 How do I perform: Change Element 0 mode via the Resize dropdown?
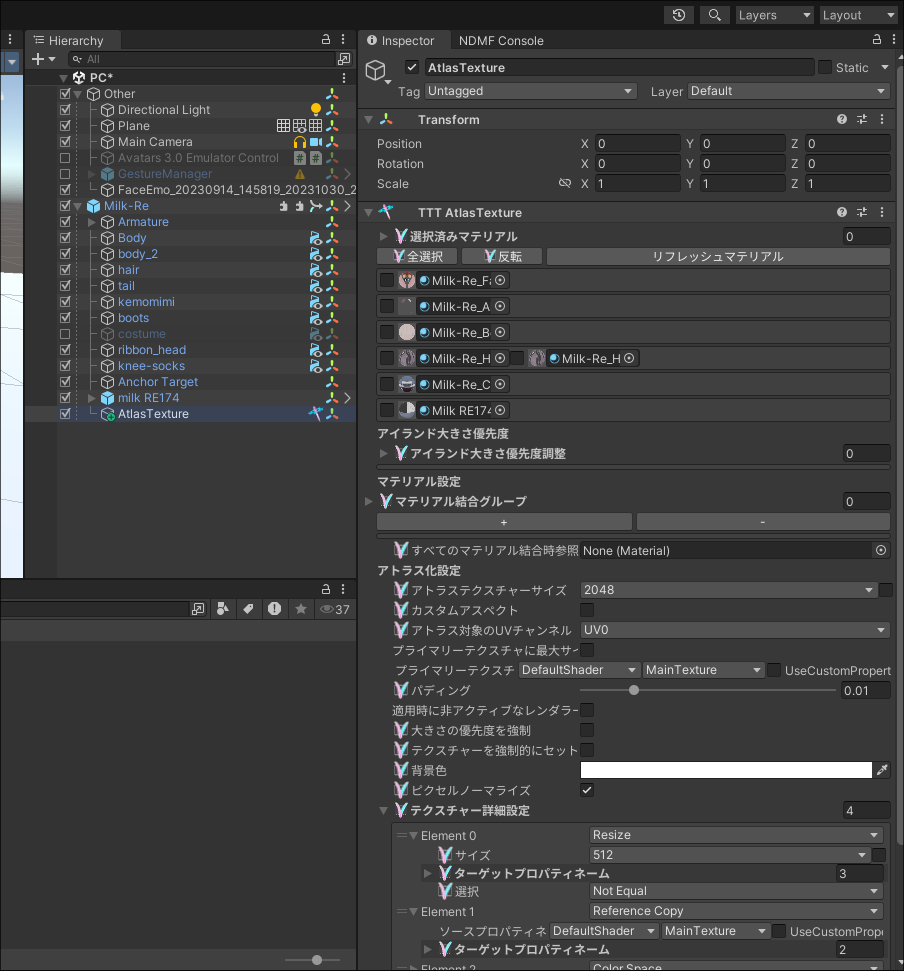click(736, 834)
